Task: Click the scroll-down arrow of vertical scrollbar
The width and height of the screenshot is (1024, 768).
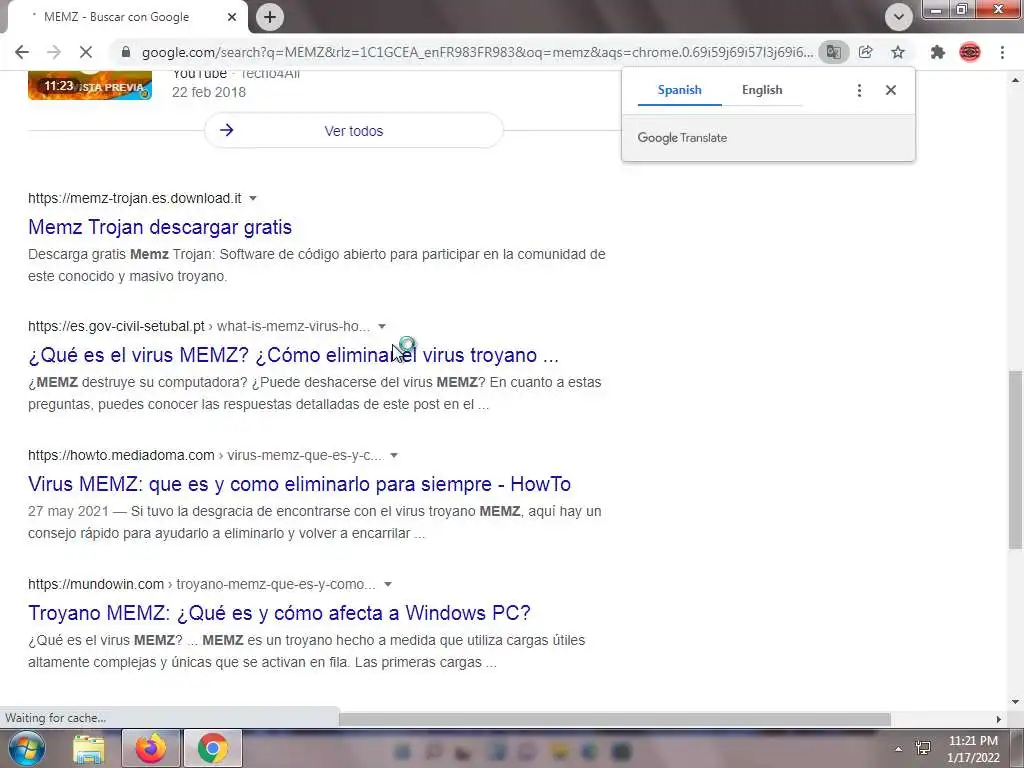Action: coord(1015,701)
